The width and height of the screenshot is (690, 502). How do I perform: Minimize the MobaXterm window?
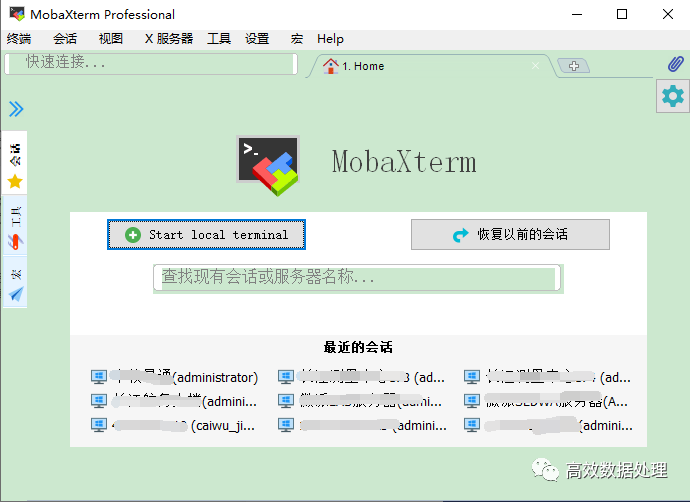pyautogui.click(x=577, y=15)
